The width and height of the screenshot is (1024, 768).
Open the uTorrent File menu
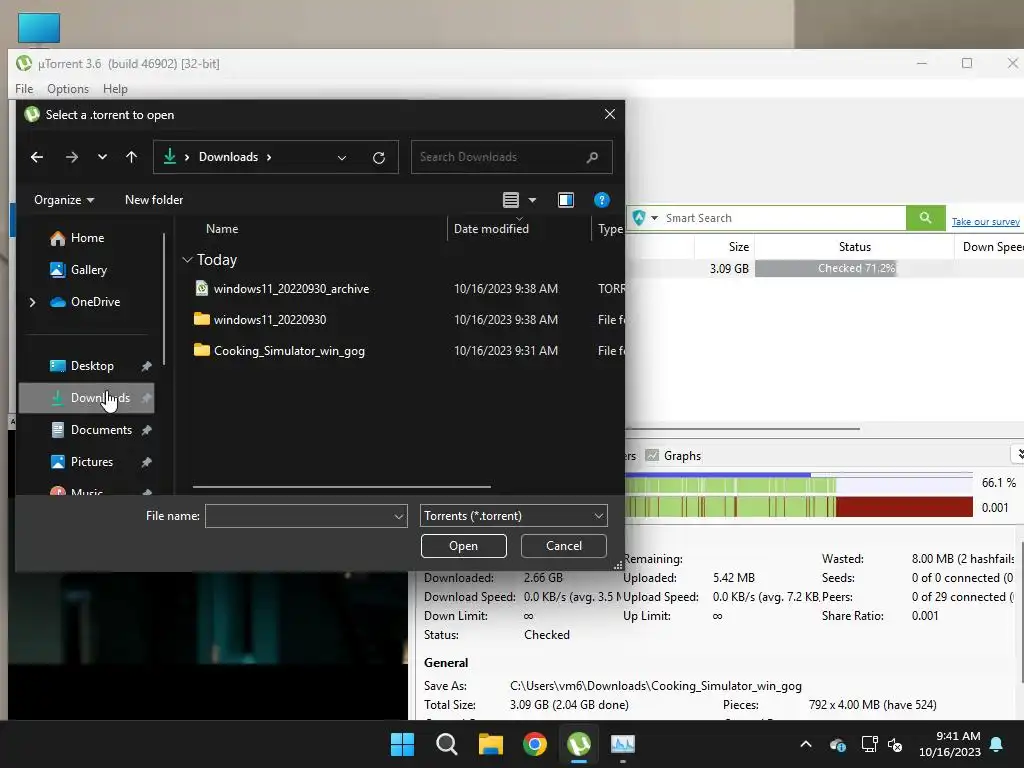pyautogui.click(x=24, y=89)
